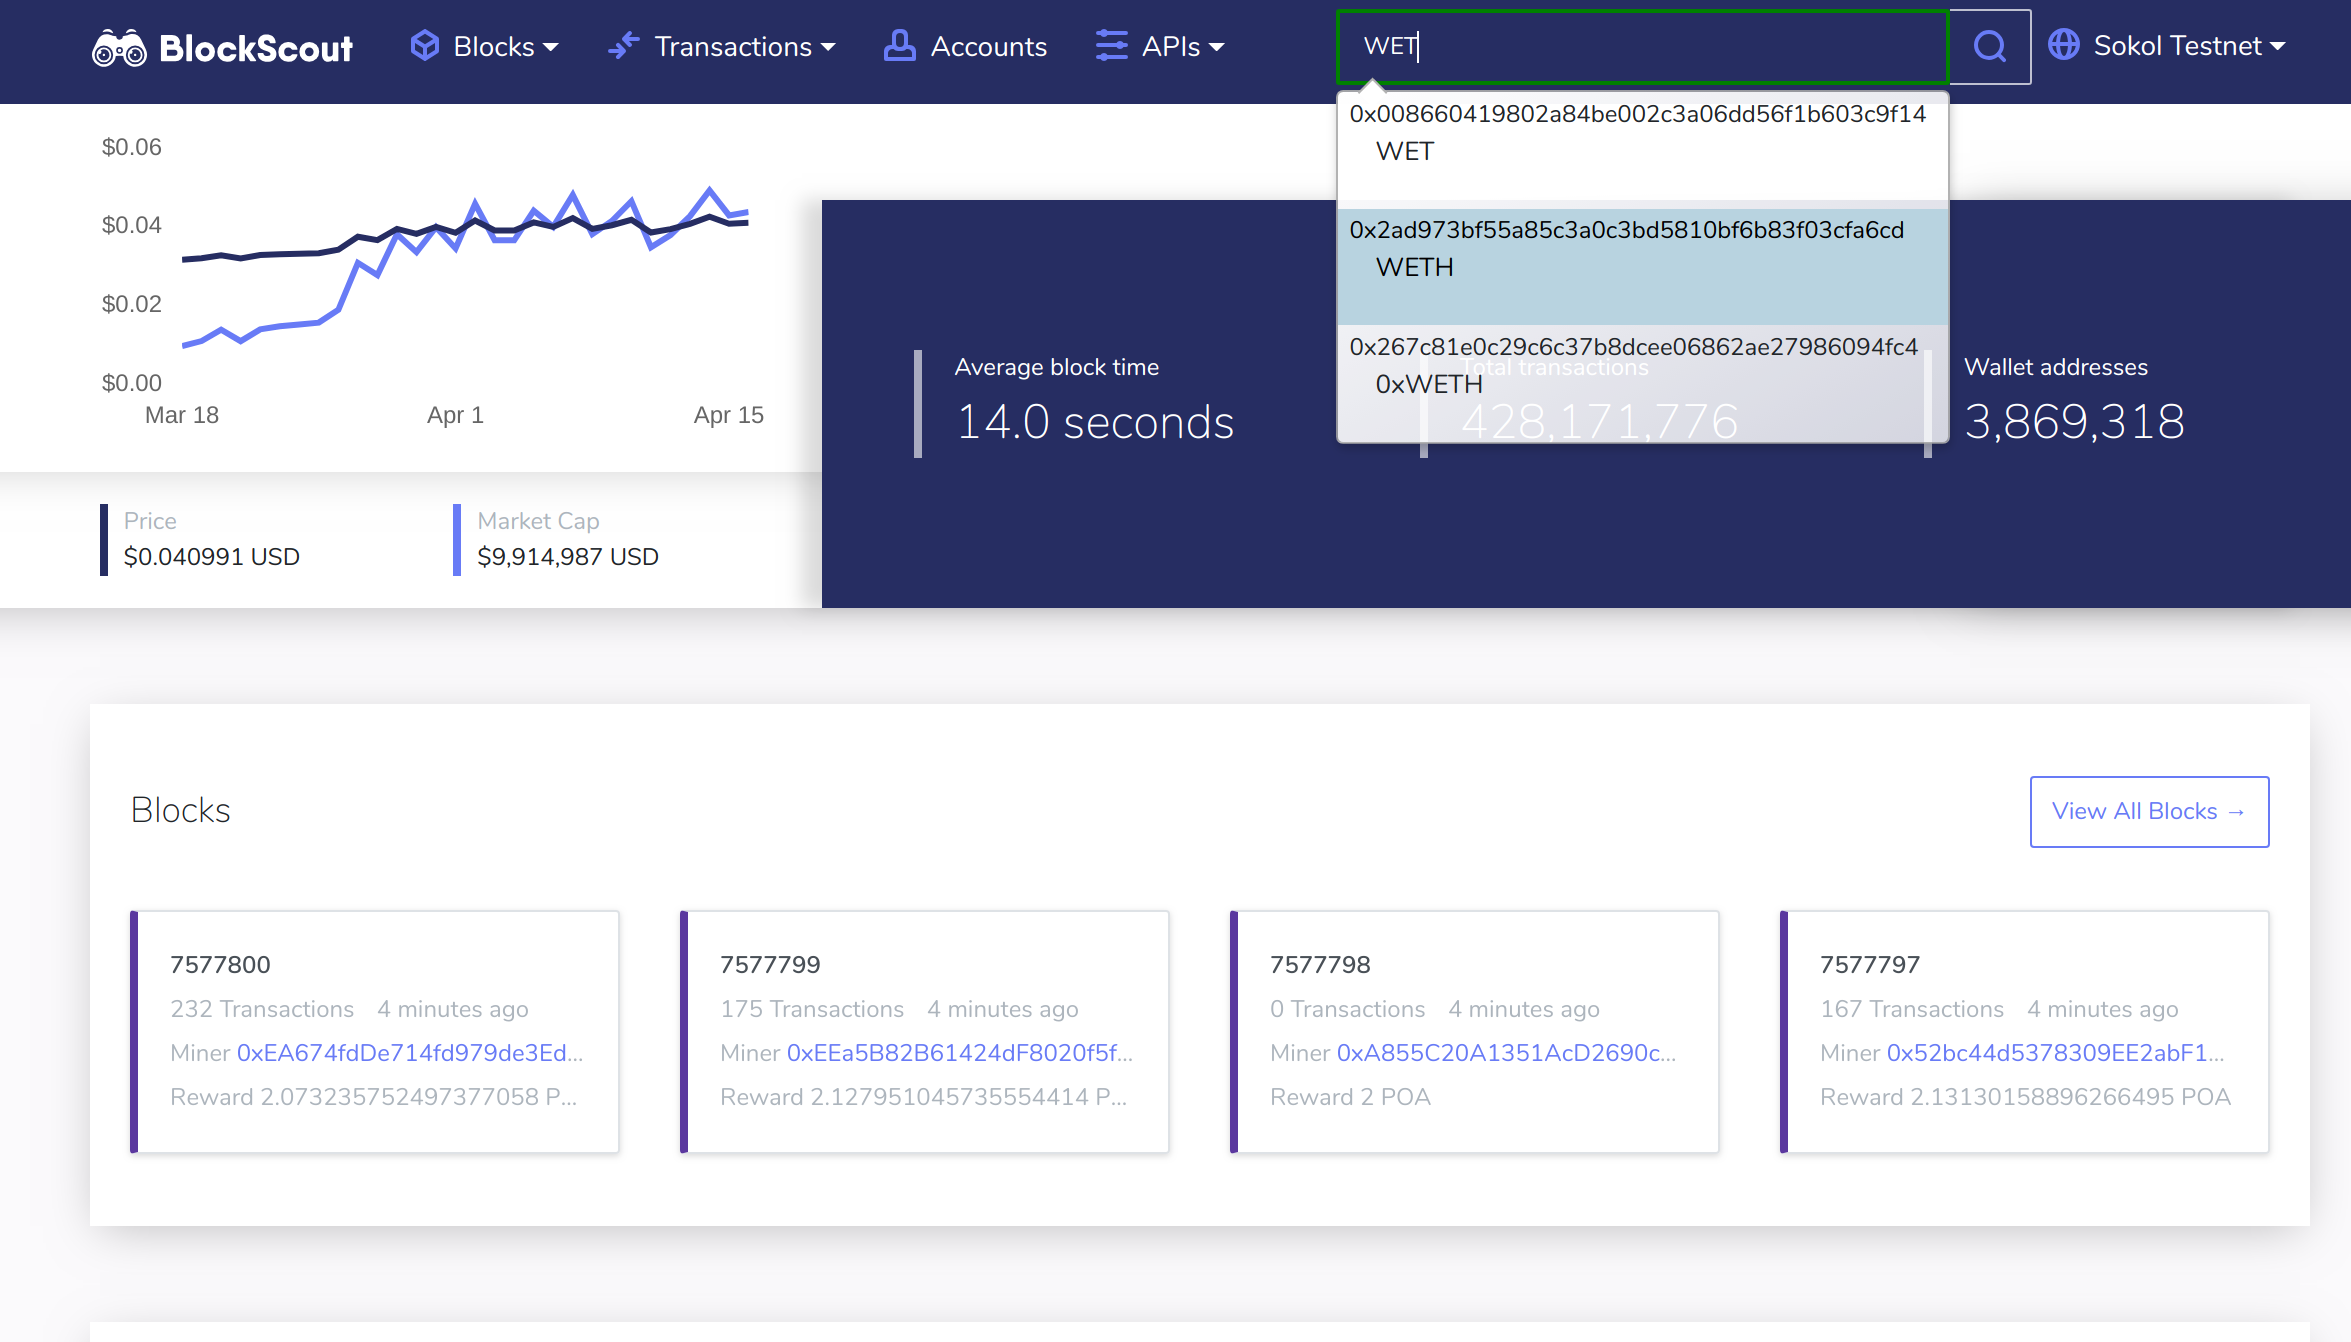Open miner address 0xA855C20A1351AcD2690c...
Viewport: 2351px width, 1342px height.
1507,1053
